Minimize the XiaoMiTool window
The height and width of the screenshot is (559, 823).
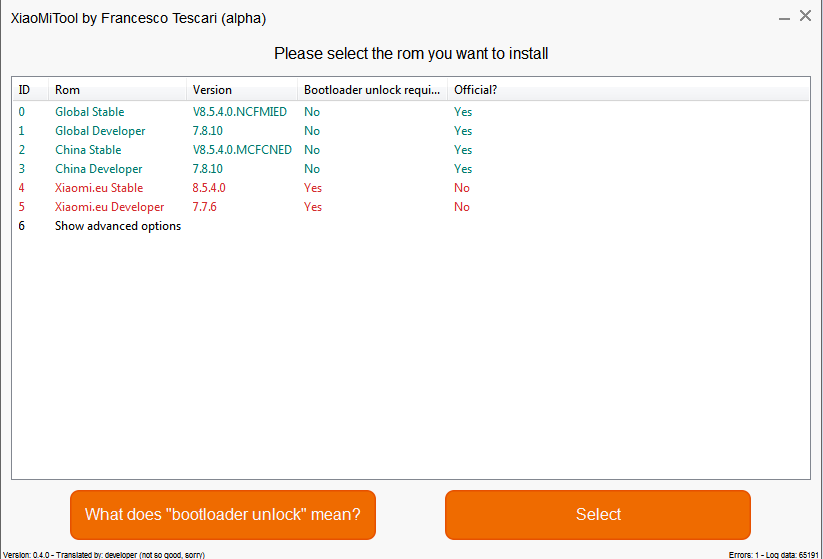tap(784, 17)
